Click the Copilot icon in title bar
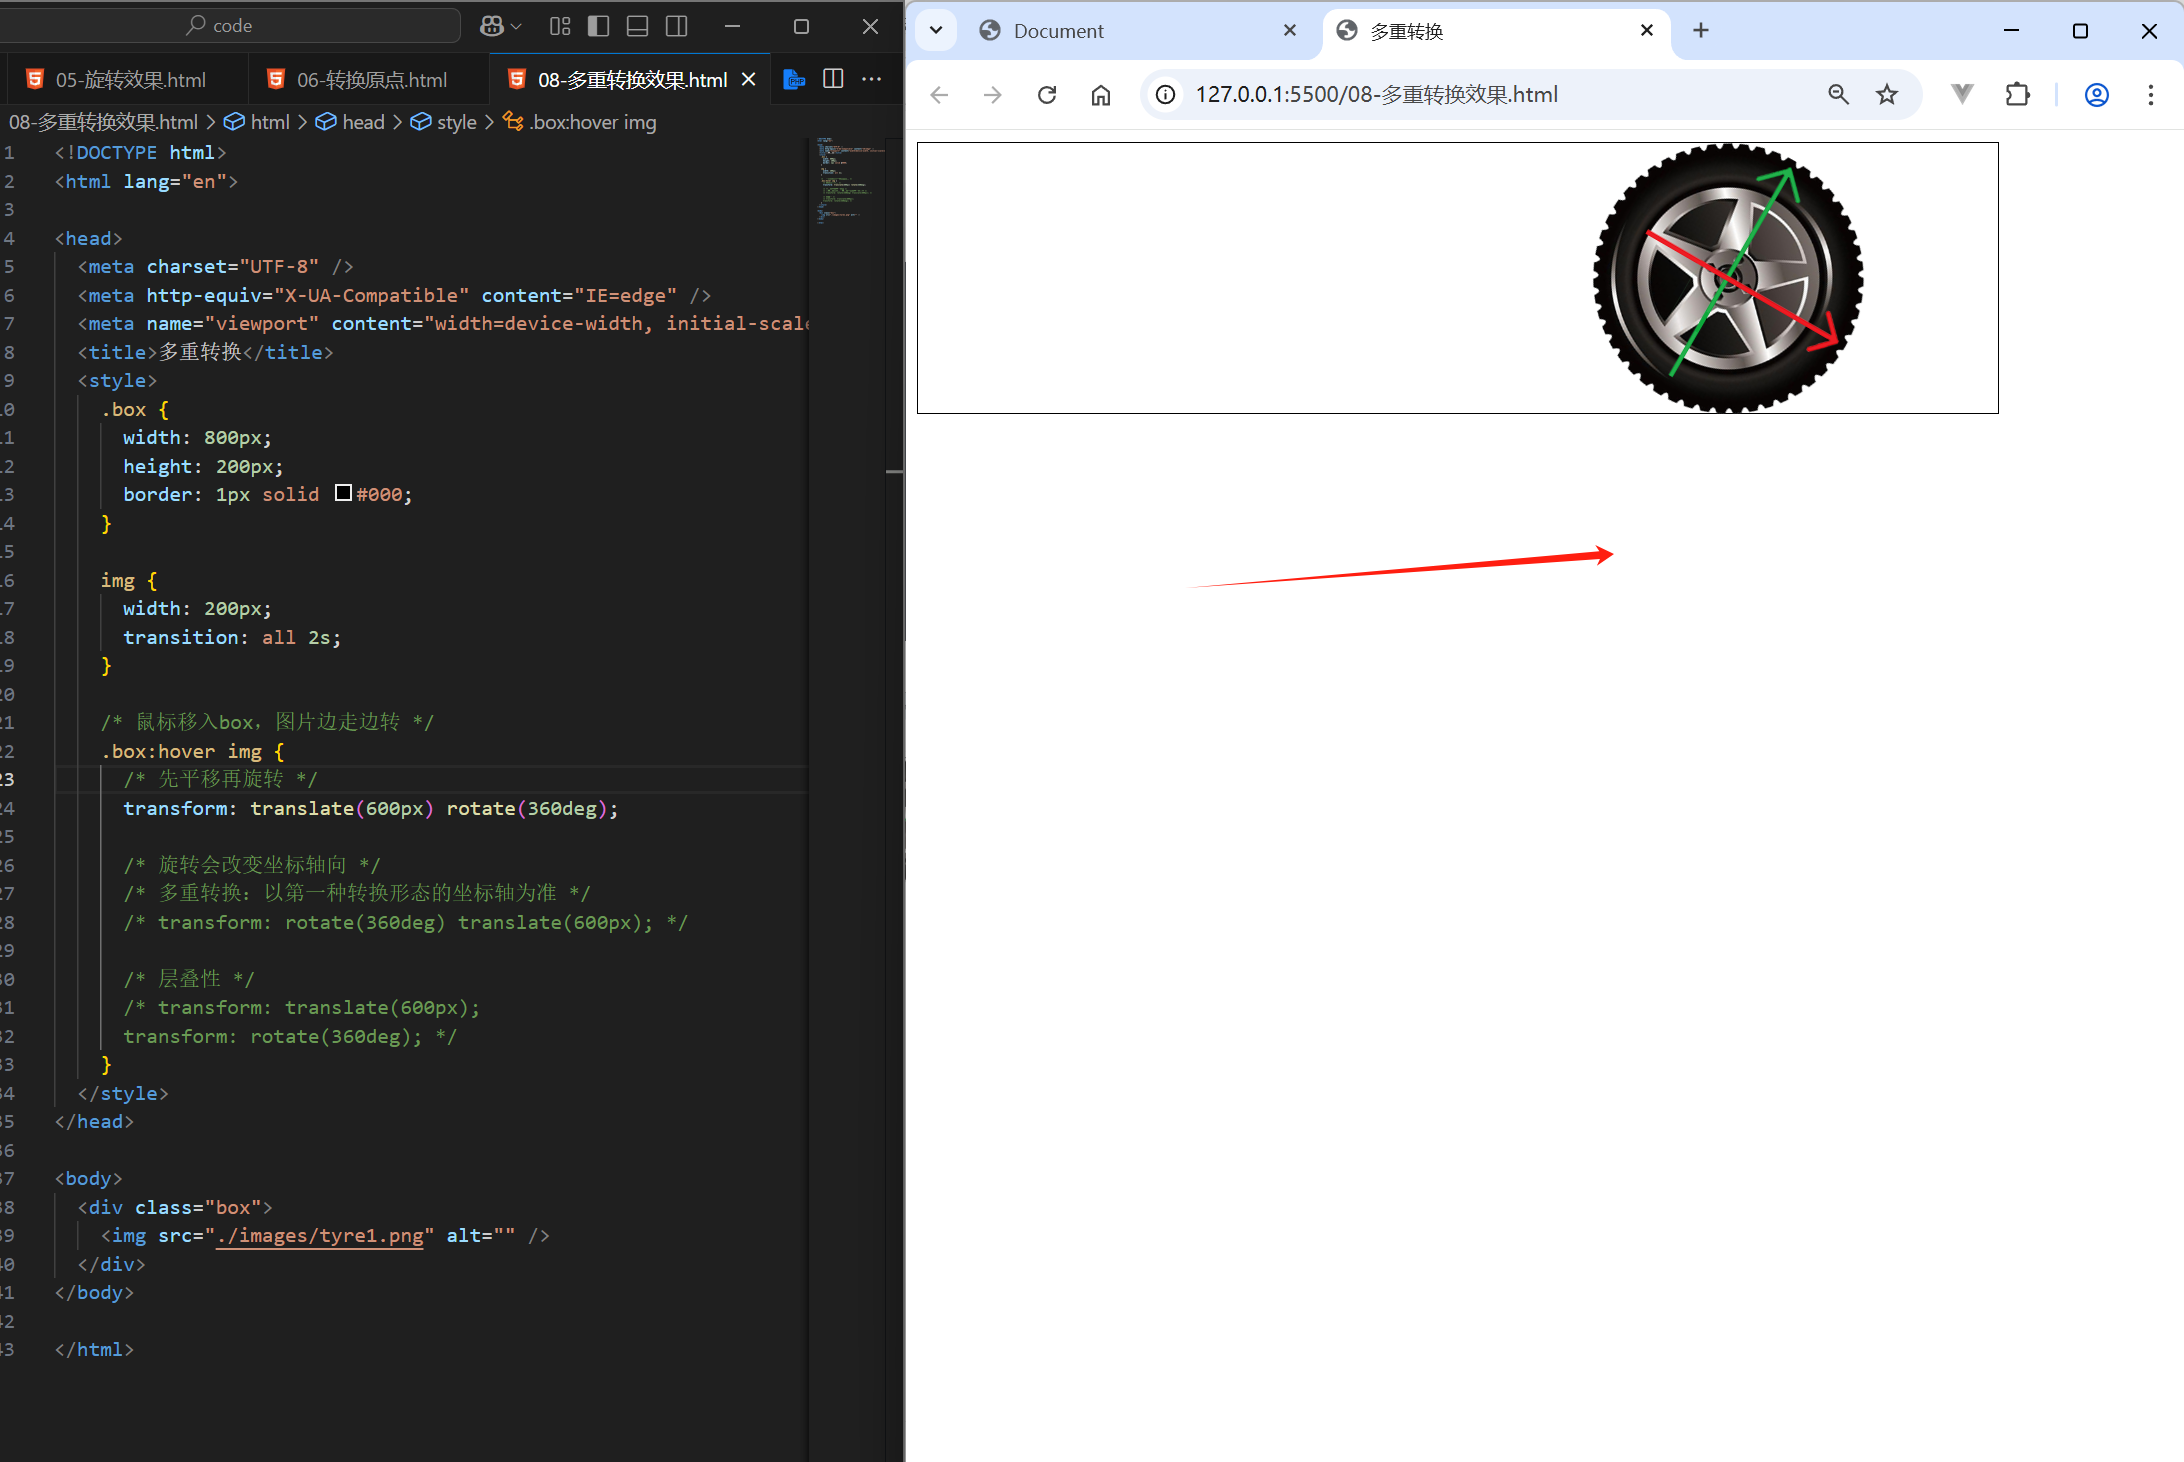The image size is (2184, 1462). 491,26
